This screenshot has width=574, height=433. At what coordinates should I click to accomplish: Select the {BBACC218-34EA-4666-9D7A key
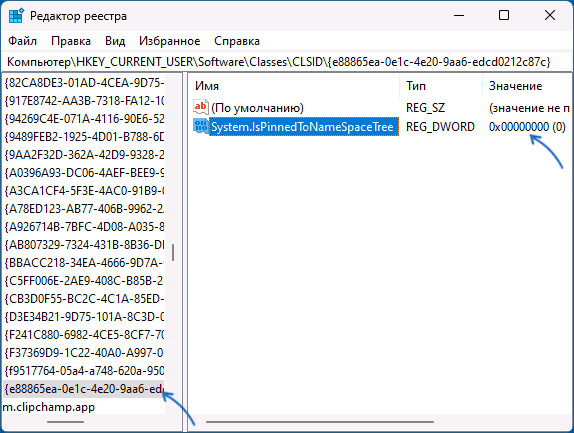84,263
